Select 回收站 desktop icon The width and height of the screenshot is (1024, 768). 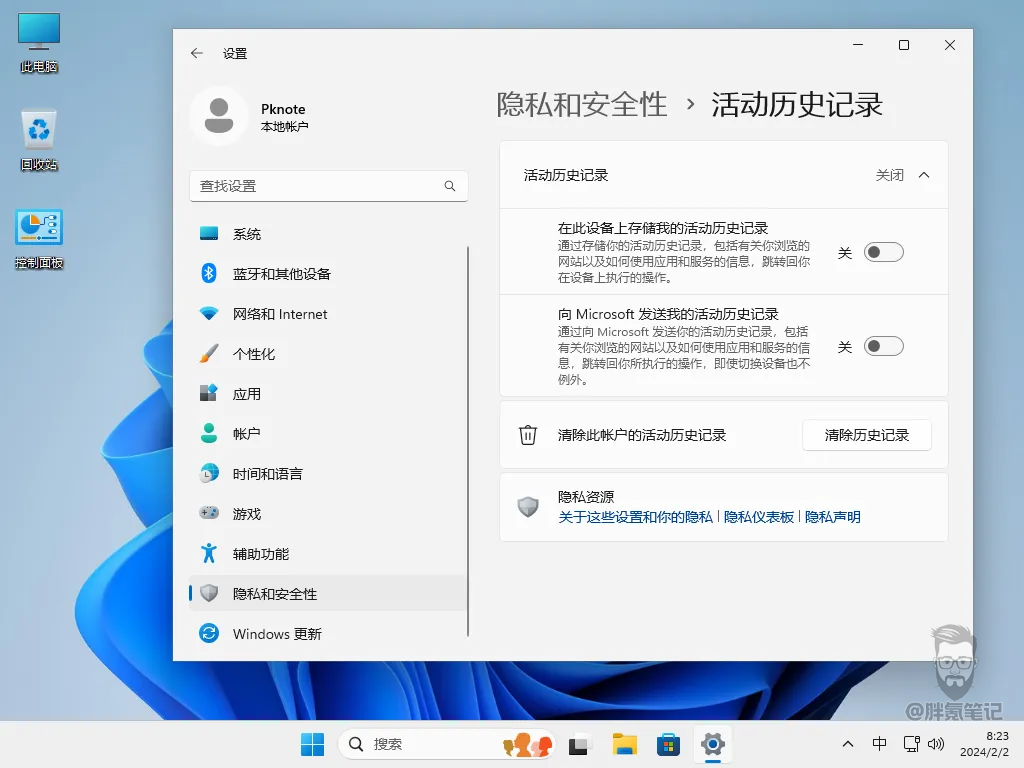pyautogui.click(x=39, y=140)
